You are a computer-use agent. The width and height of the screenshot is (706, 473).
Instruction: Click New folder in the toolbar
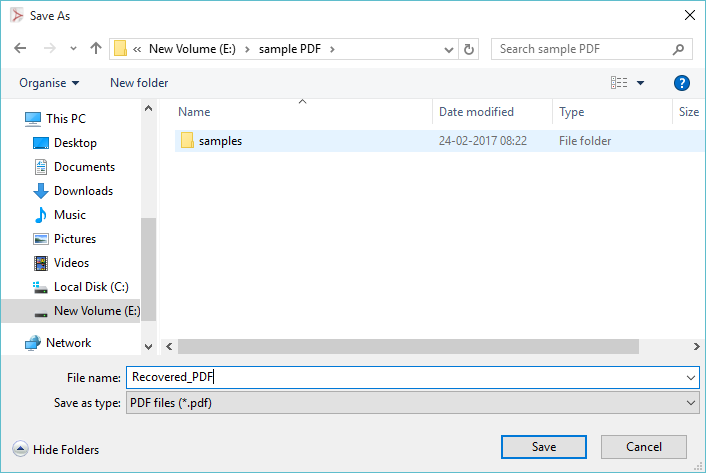pyautogui.click(x=139, y=83)
